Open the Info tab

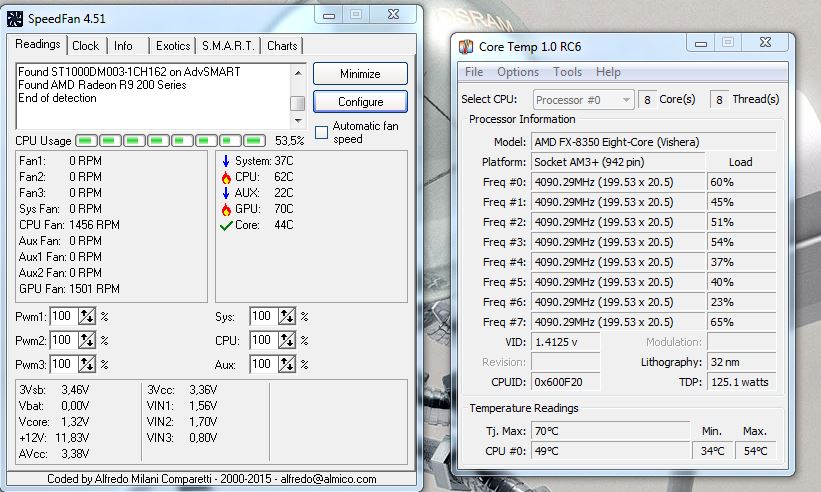pos(123,46)
